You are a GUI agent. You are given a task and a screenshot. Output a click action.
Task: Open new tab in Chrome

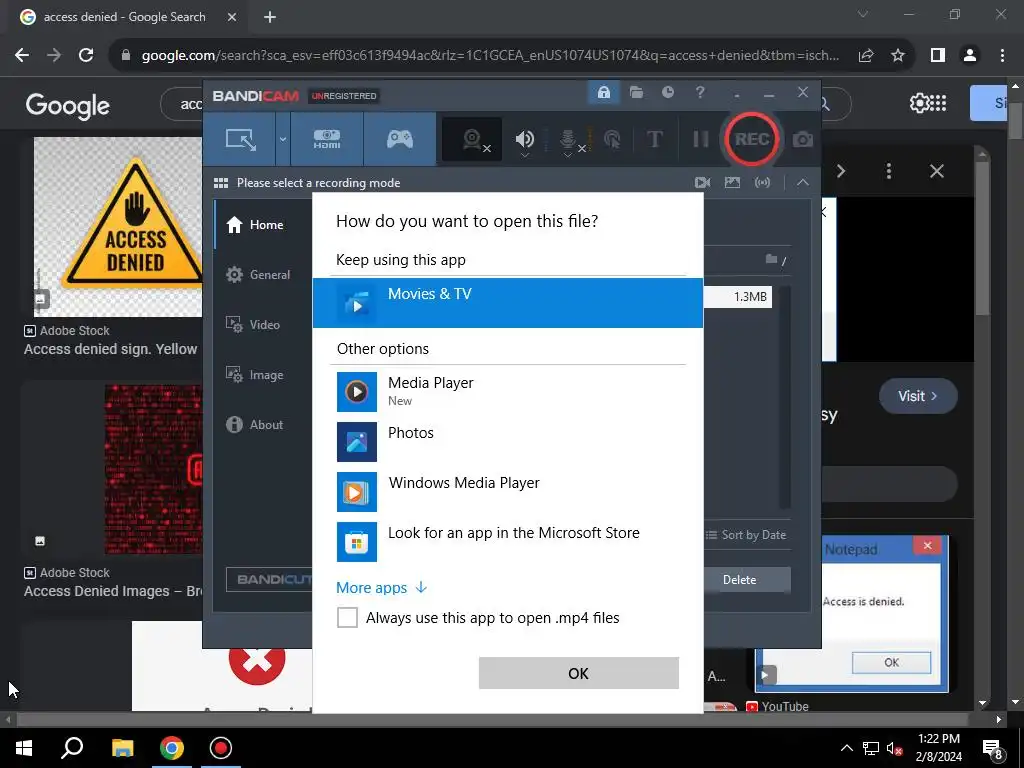tap(270, 18)
